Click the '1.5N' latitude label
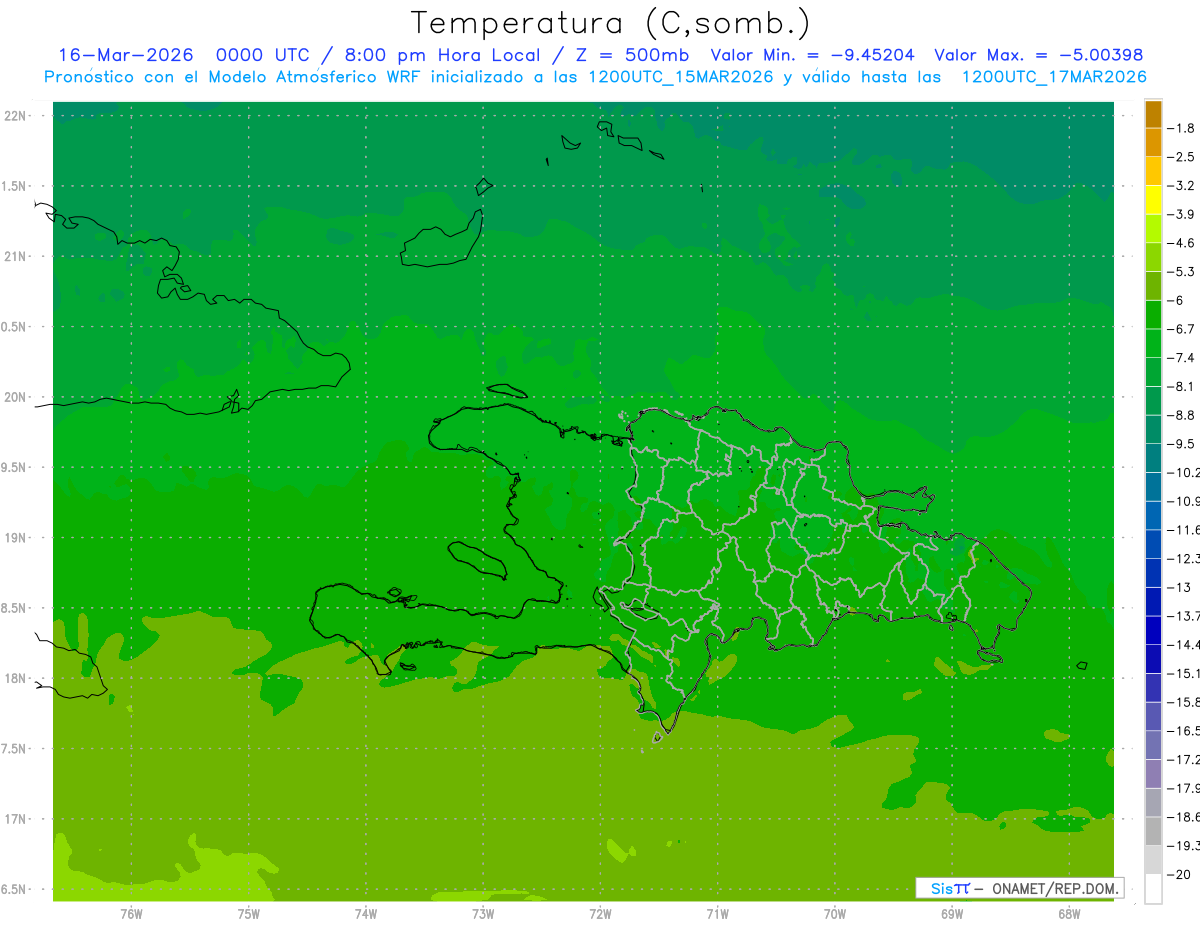The image size is (1200, 927). [x=15, y=186]
